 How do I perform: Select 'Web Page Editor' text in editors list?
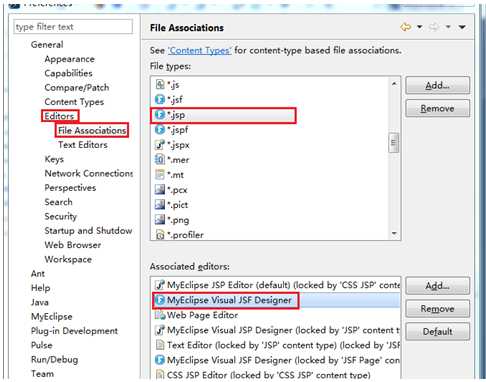click(x=202, y=315)
